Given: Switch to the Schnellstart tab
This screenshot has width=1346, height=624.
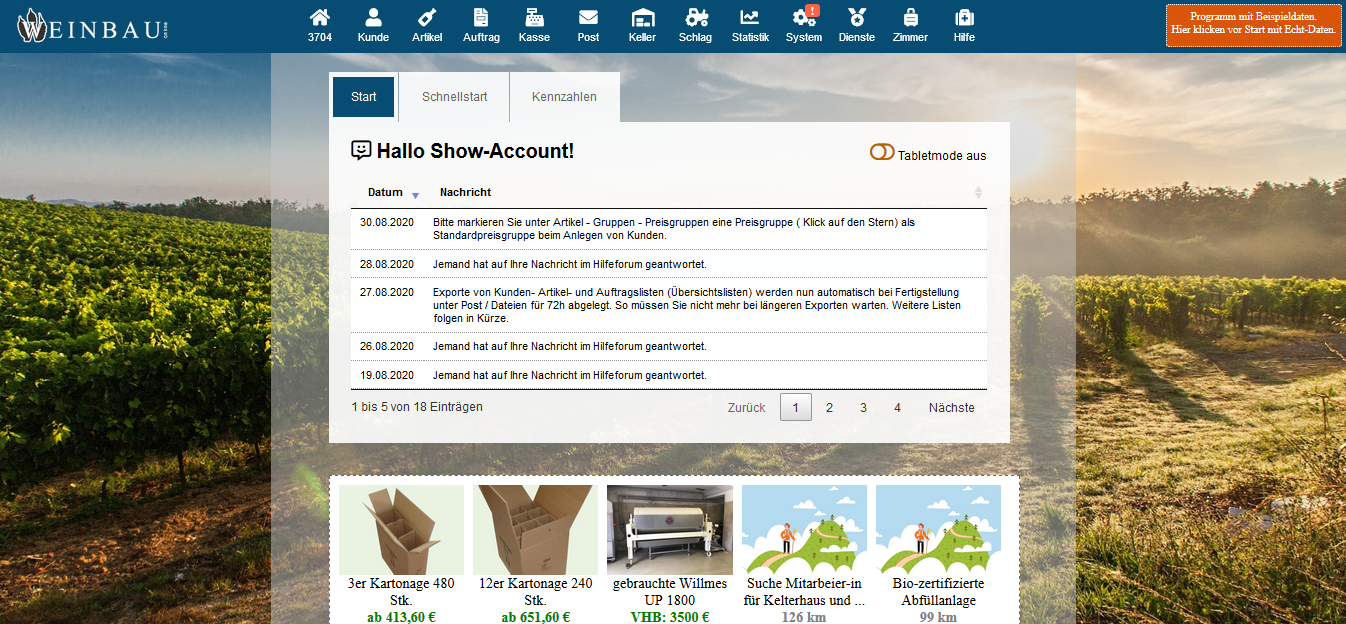Looking at the screenshot, I should click(x=454, y=97).
